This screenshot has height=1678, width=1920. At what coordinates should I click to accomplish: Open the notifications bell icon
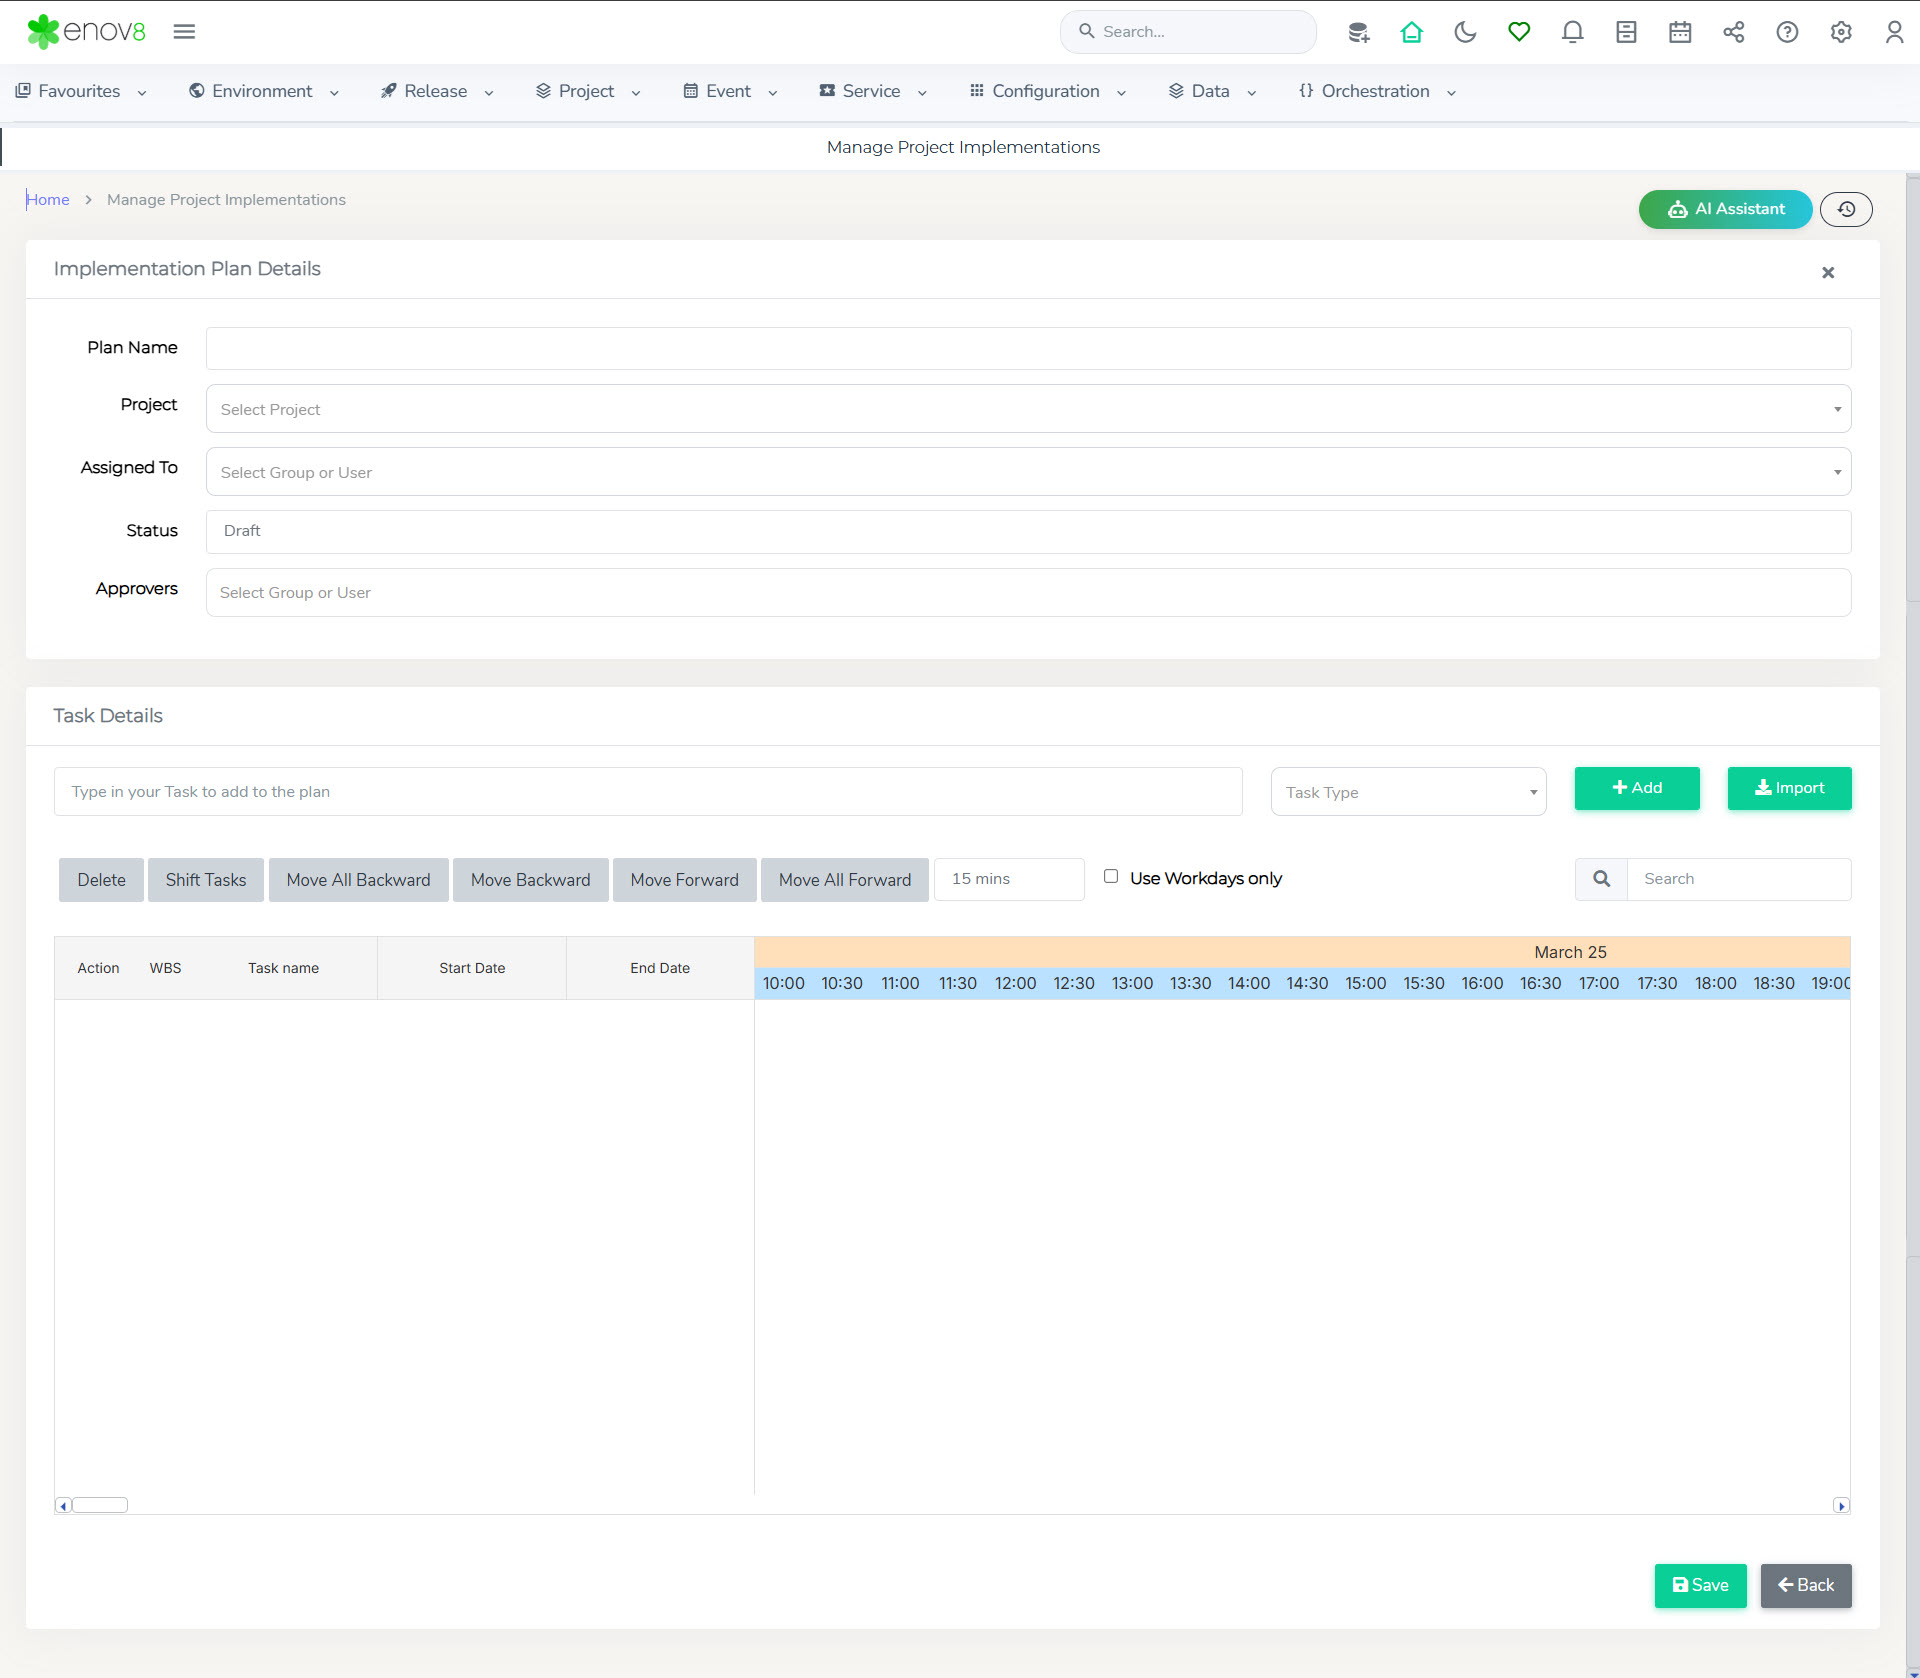pyautogui.click(x=1572, y=32)
